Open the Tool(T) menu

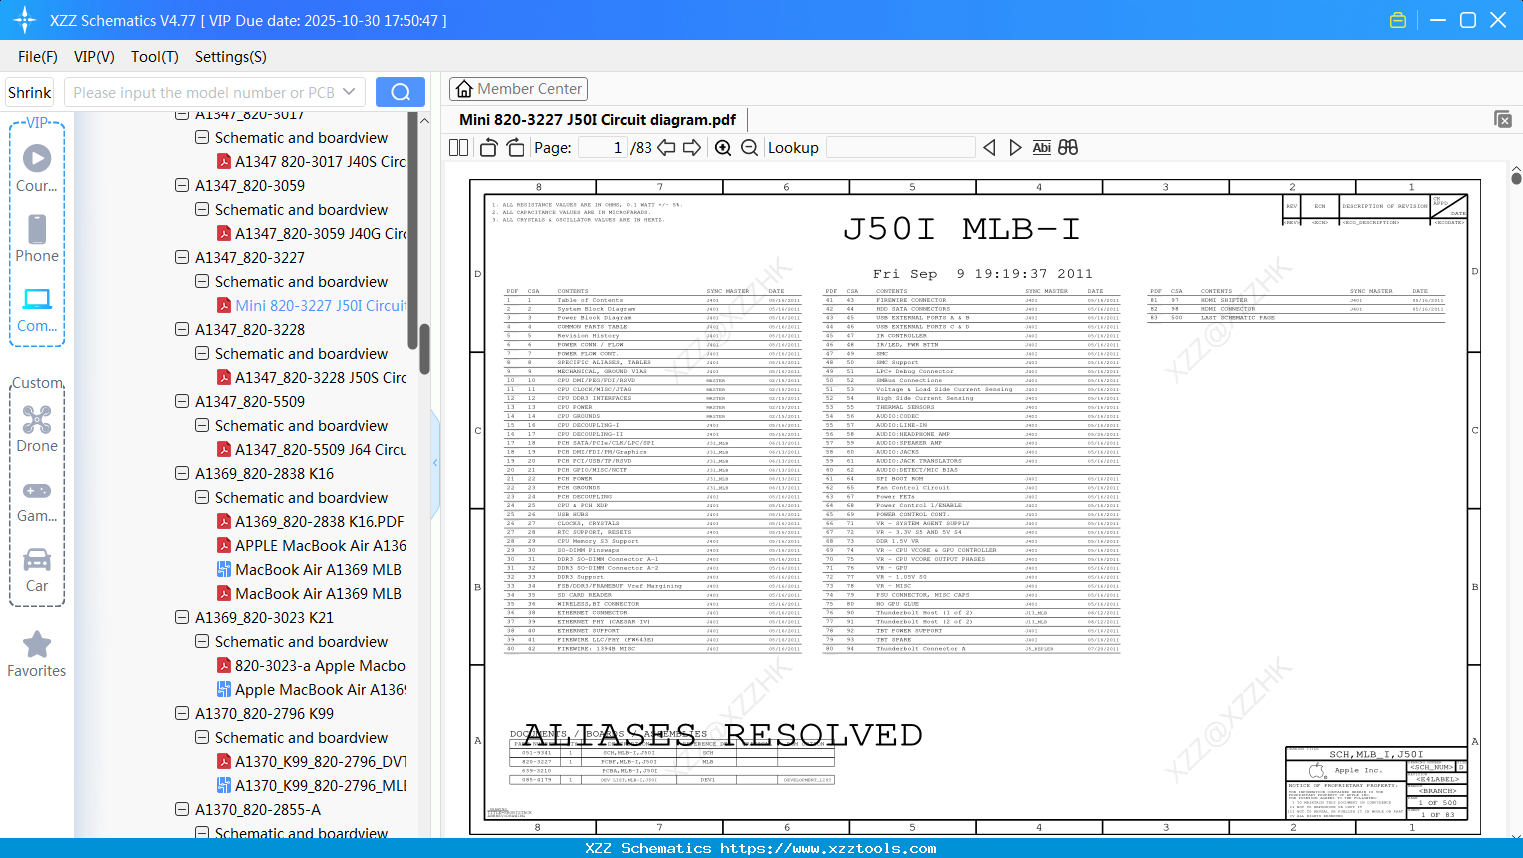[155, 57]
